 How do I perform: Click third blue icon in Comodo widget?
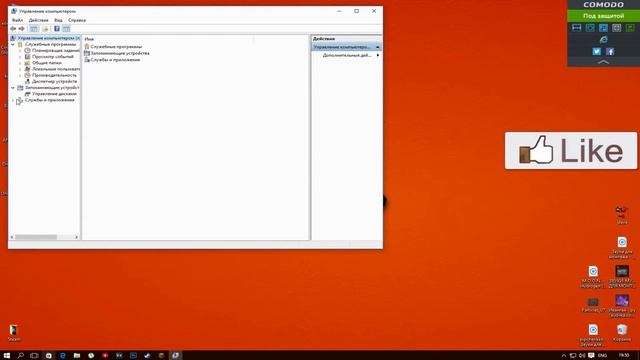pyautogui.click(x=603, y=28)
